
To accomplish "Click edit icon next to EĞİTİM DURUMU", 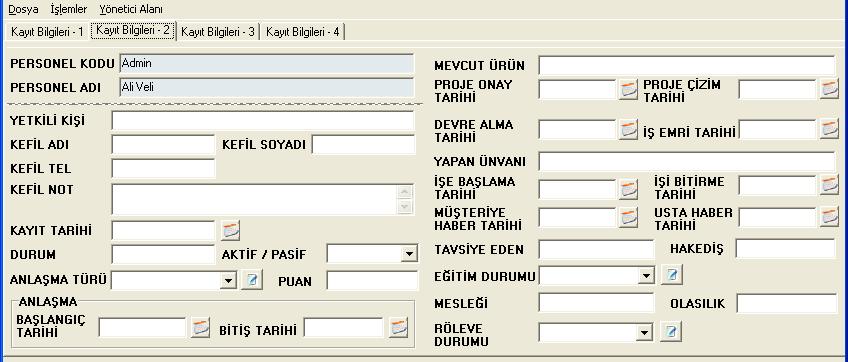I will pos(671,275).
